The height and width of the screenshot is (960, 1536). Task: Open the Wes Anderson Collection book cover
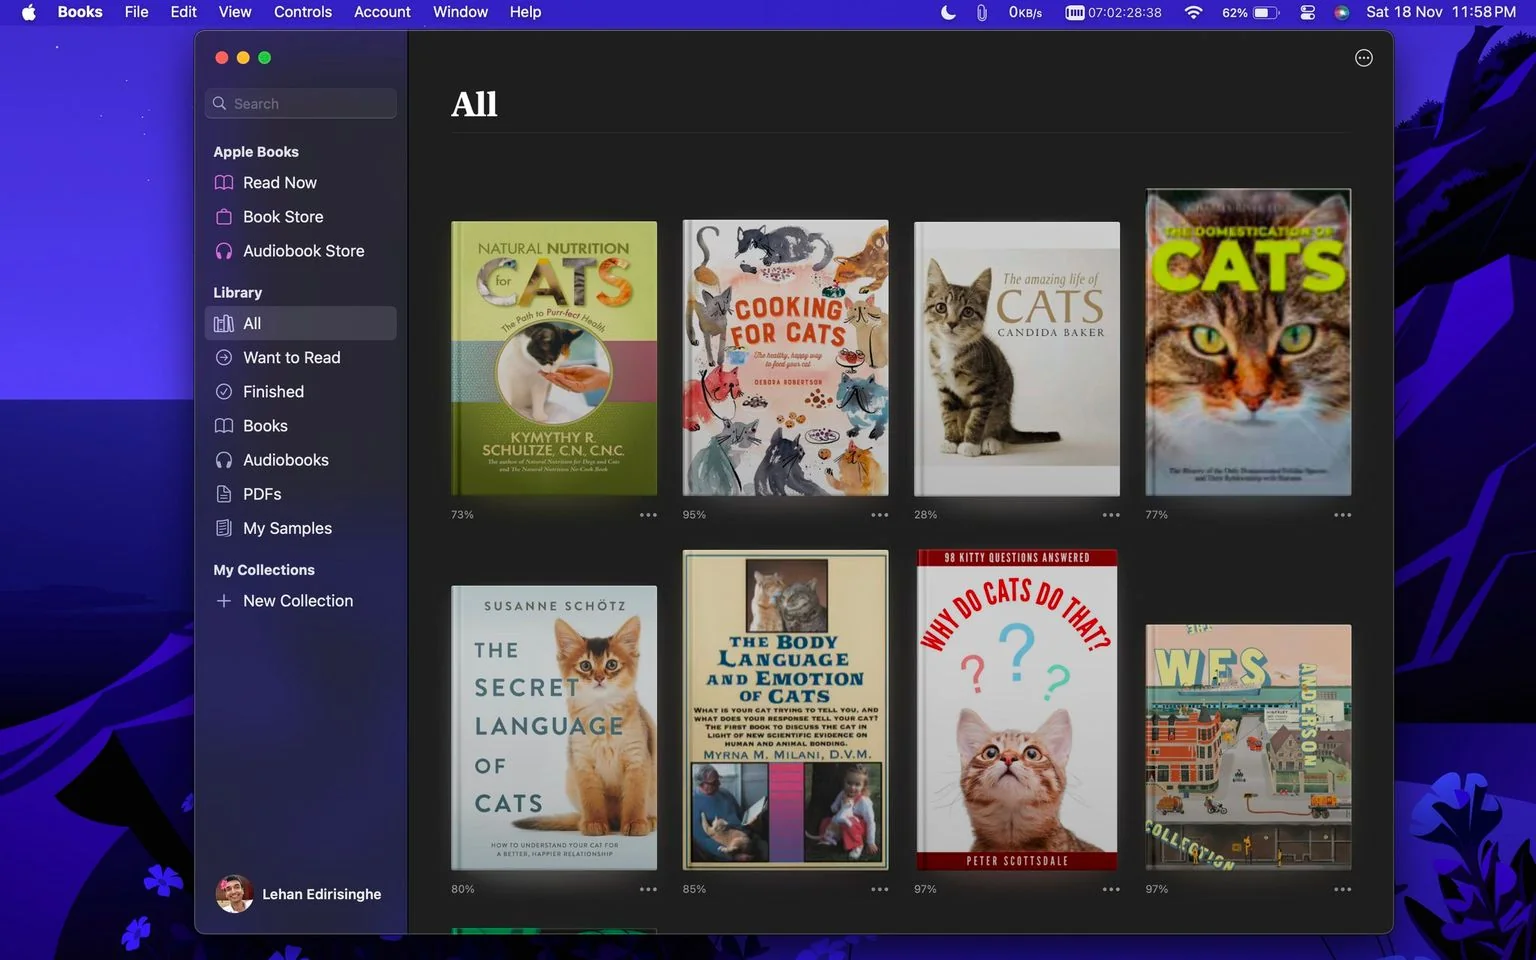point(1248,747)
